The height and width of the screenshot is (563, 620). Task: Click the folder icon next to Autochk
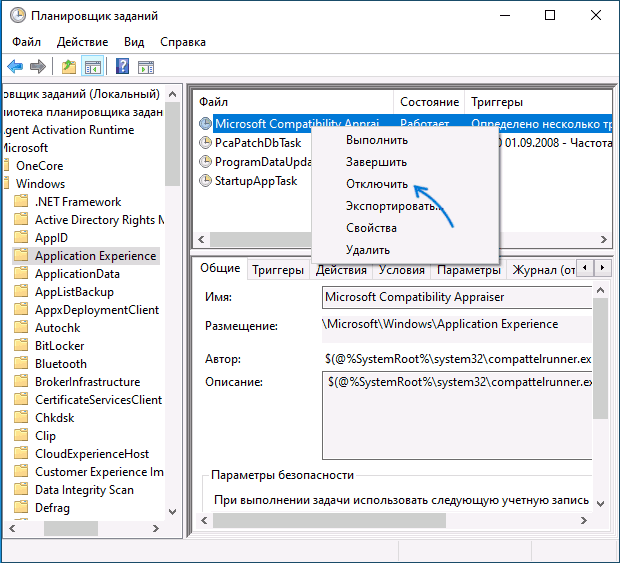click(21, 327)
